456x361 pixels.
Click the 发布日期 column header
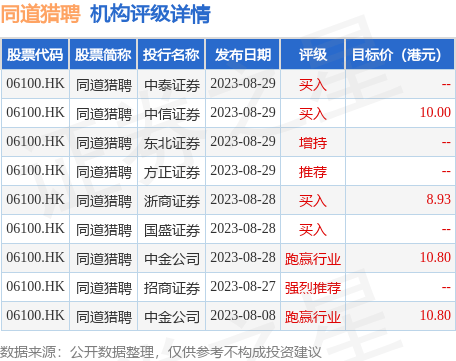click(243, 54)
